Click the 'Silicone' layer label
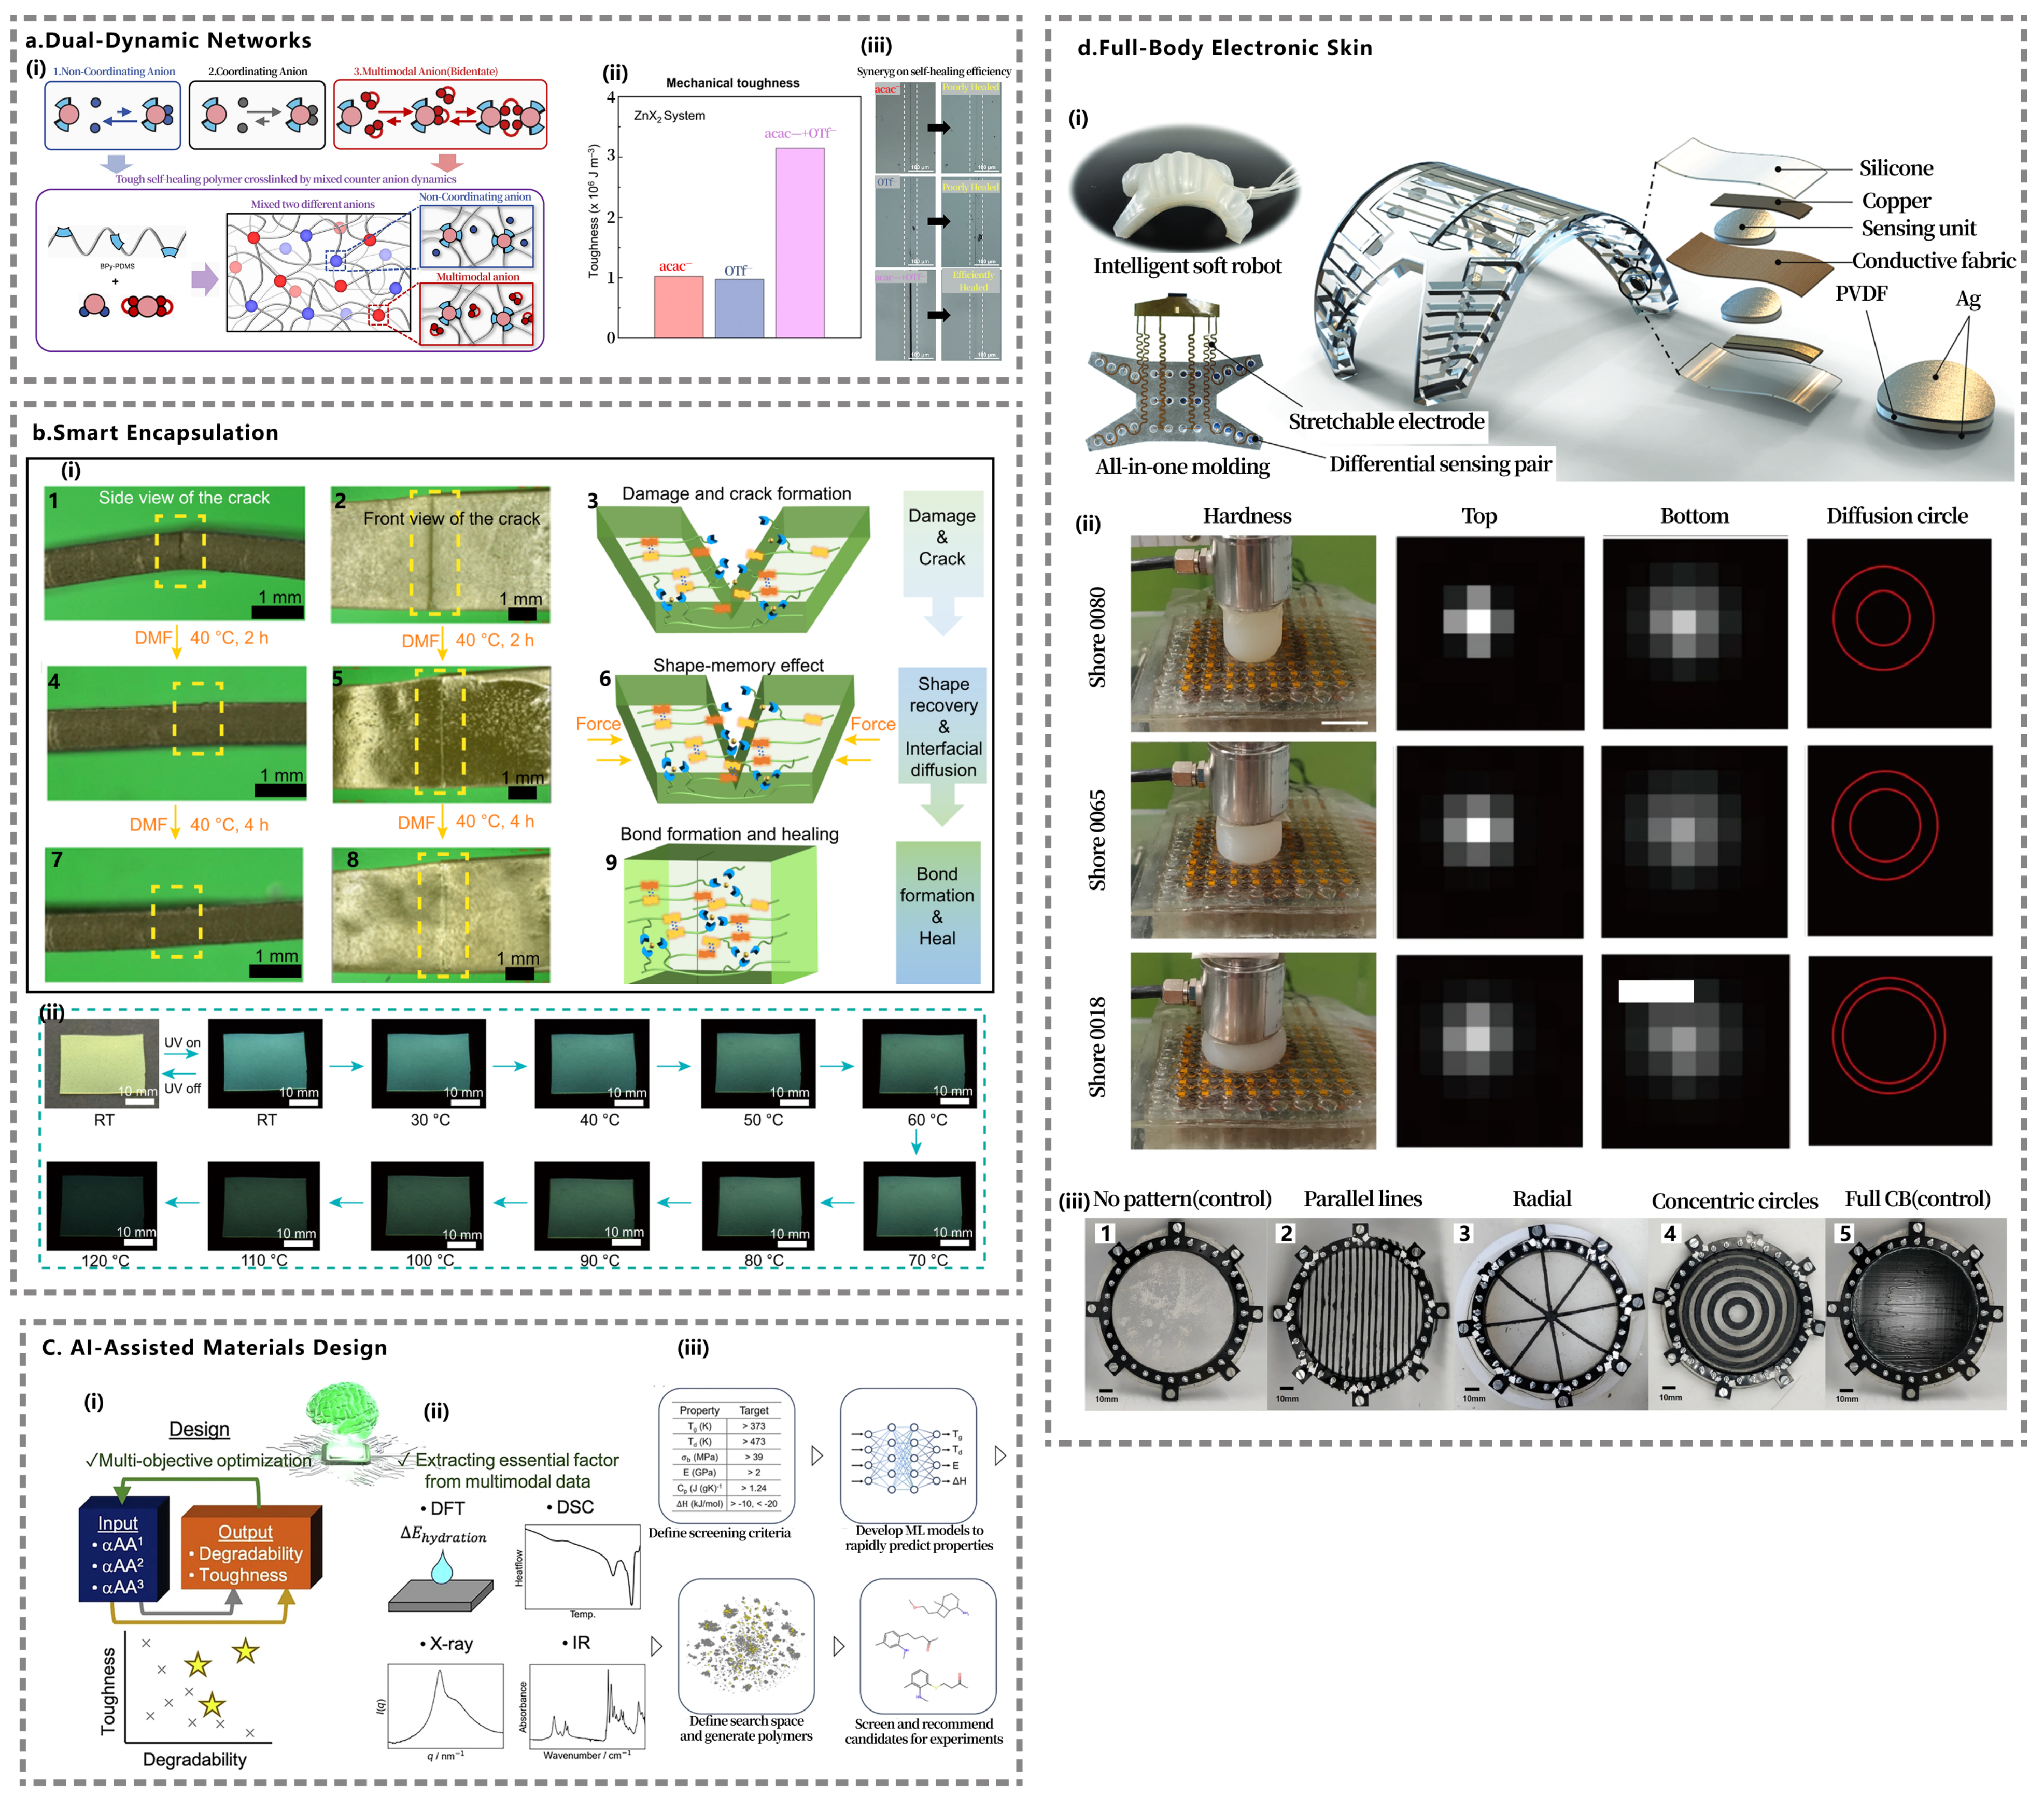Image resolution: width=2044 pixels, height=1795 pixels. click(1896, 168)
